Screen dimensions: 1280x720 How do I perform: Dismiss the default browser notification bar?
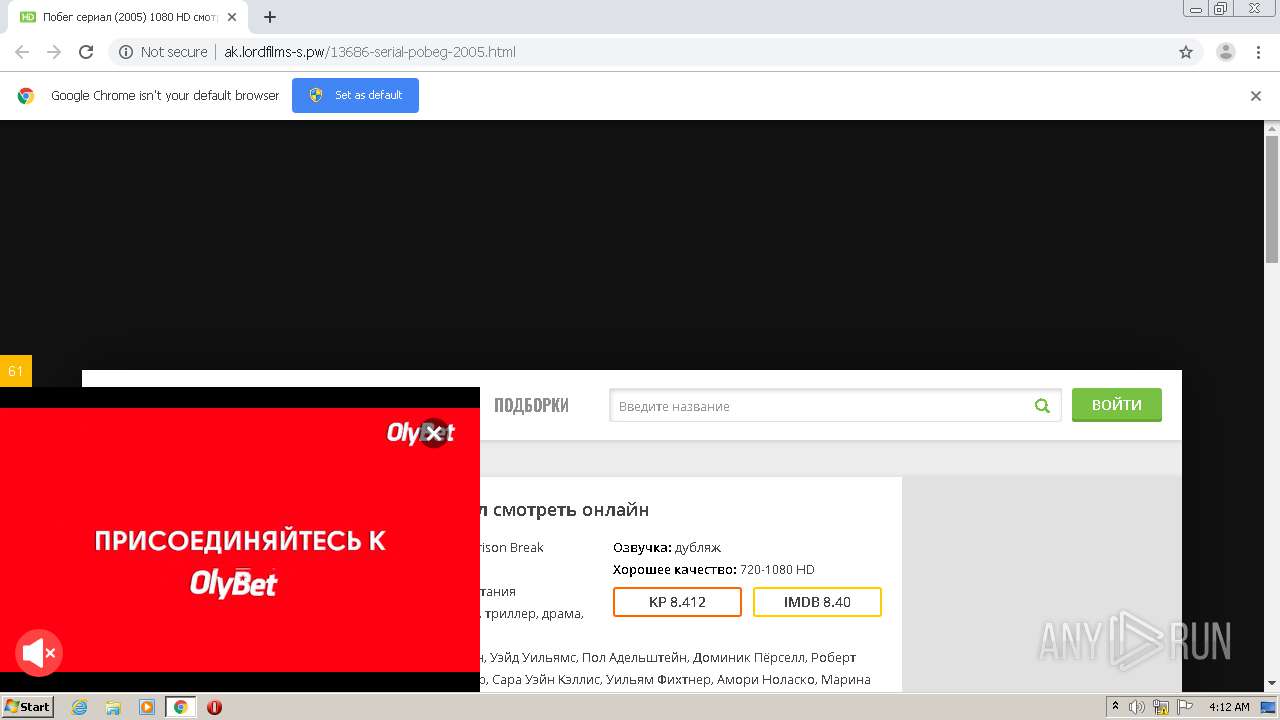tap(1256, 96)
